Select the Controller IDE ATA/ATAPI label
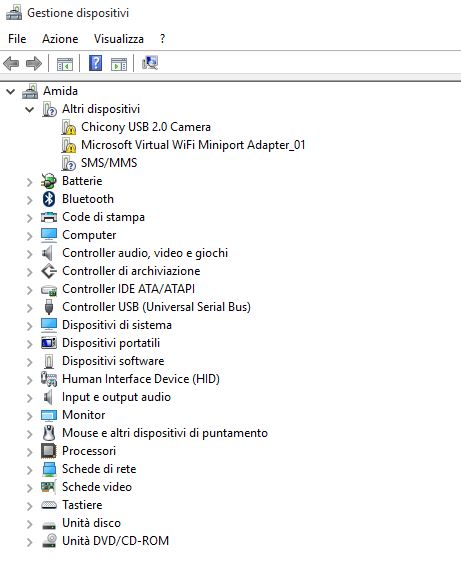Viewport: 461px width, 569px height. (128, 289)
